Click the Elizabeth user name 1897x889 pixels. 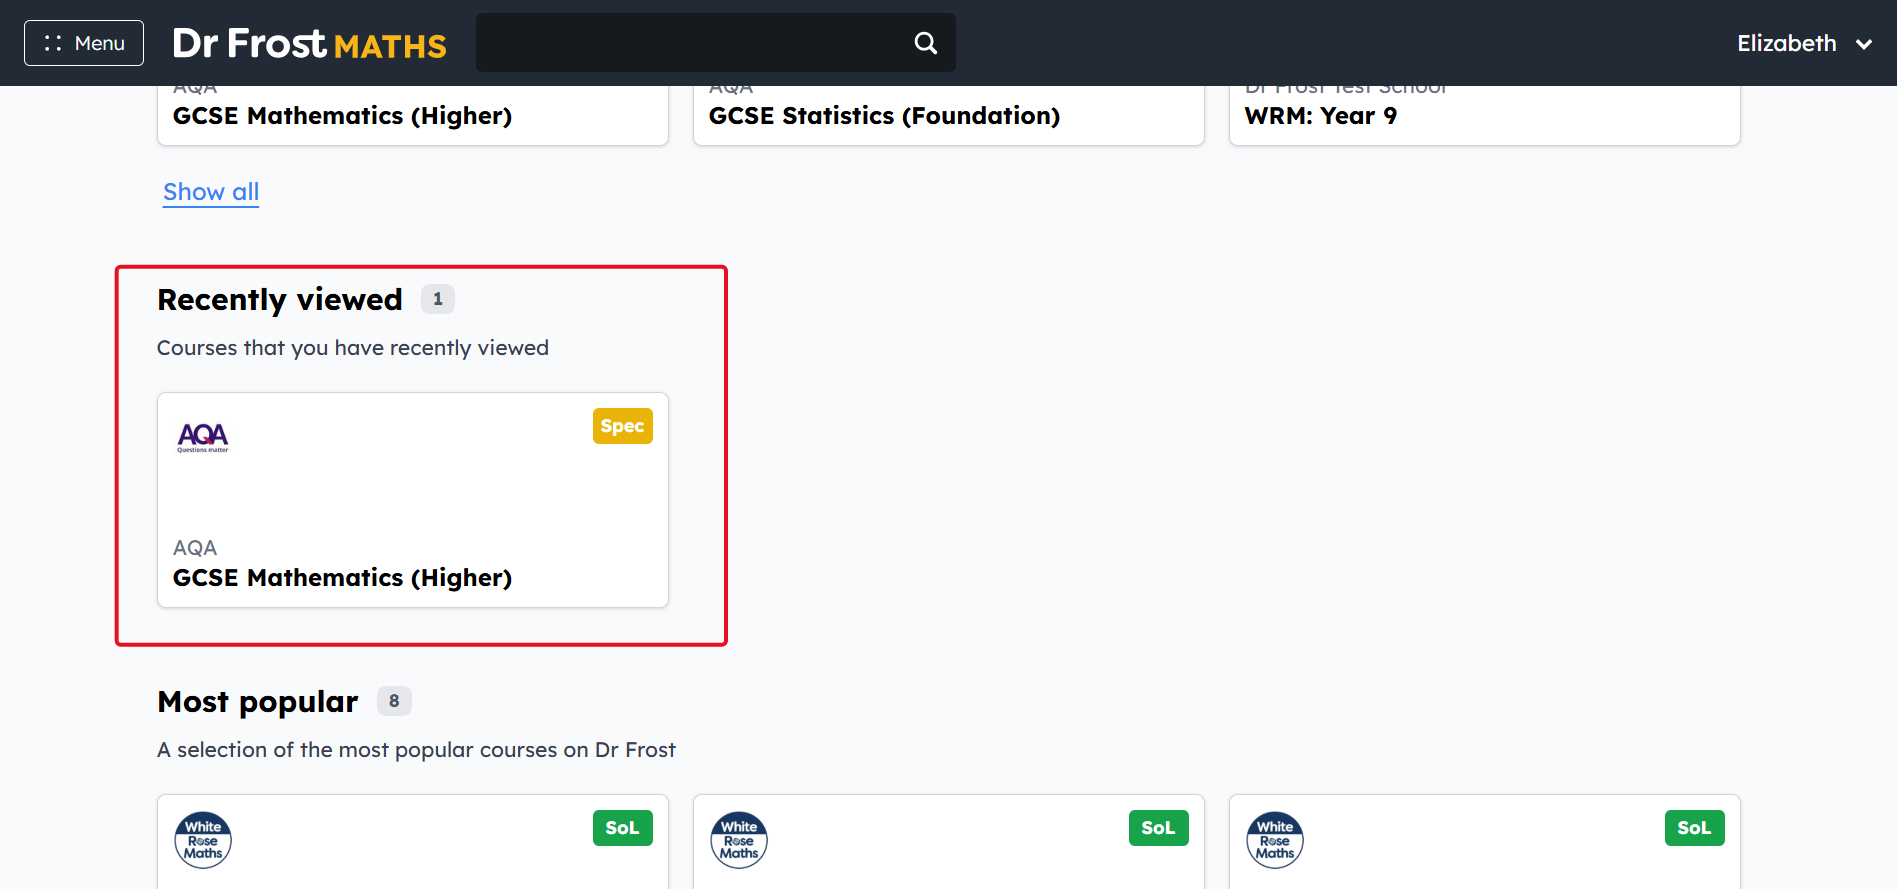tap(1786, 44)
